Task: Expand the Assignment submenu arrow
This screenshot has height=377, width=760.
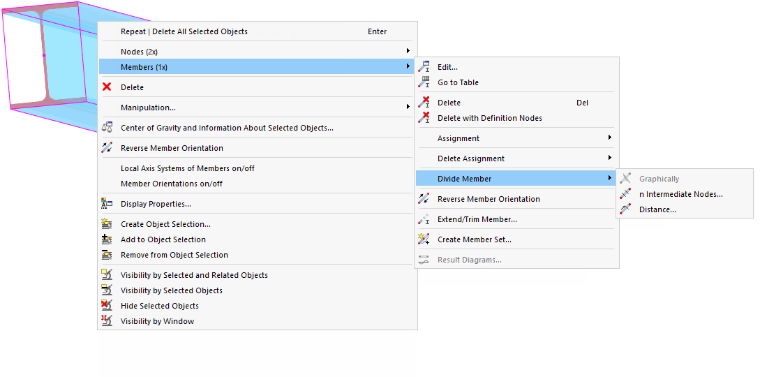Action: (610, 138)
